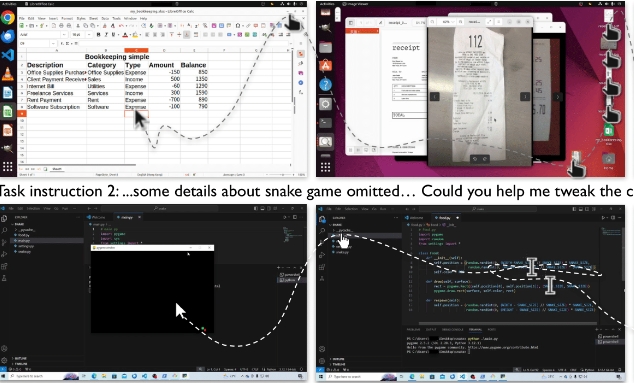
Task: Select the Sheet1 tab in Calc
Action: coord(57,169)
